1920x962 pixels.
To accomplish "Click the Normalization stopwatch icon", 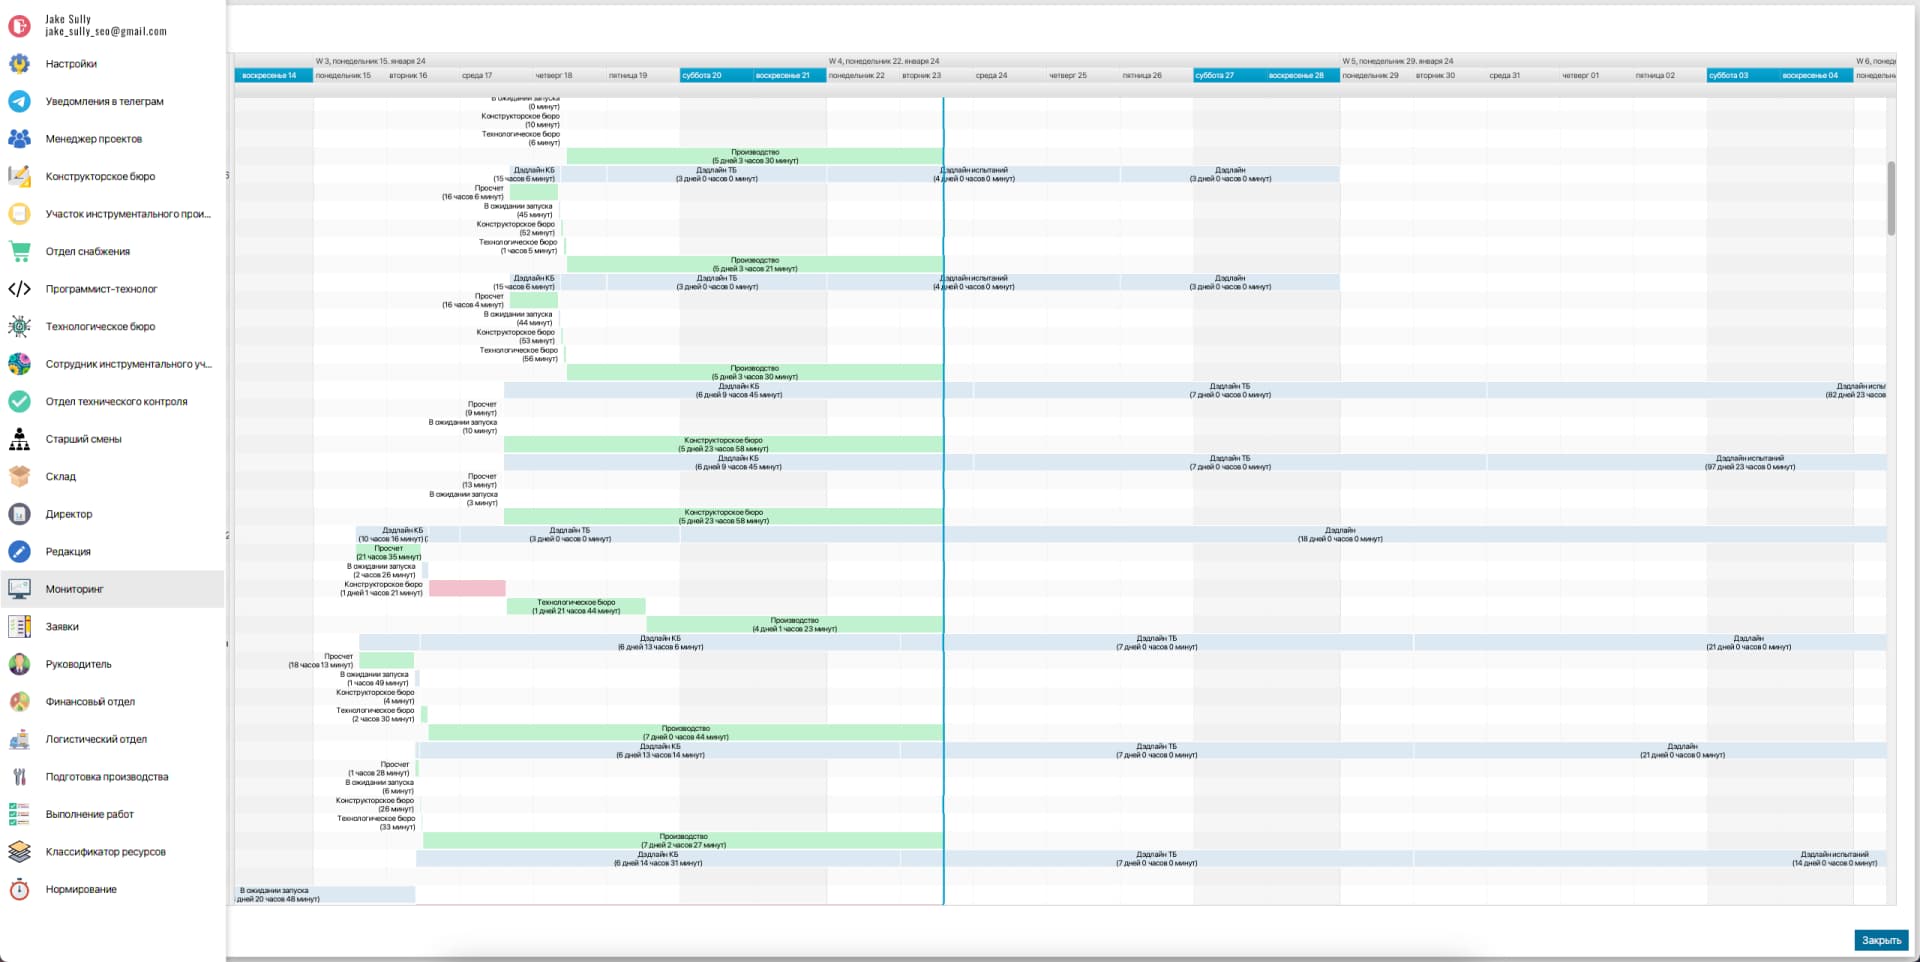I will pyautogui.click(x=19, y=889).
